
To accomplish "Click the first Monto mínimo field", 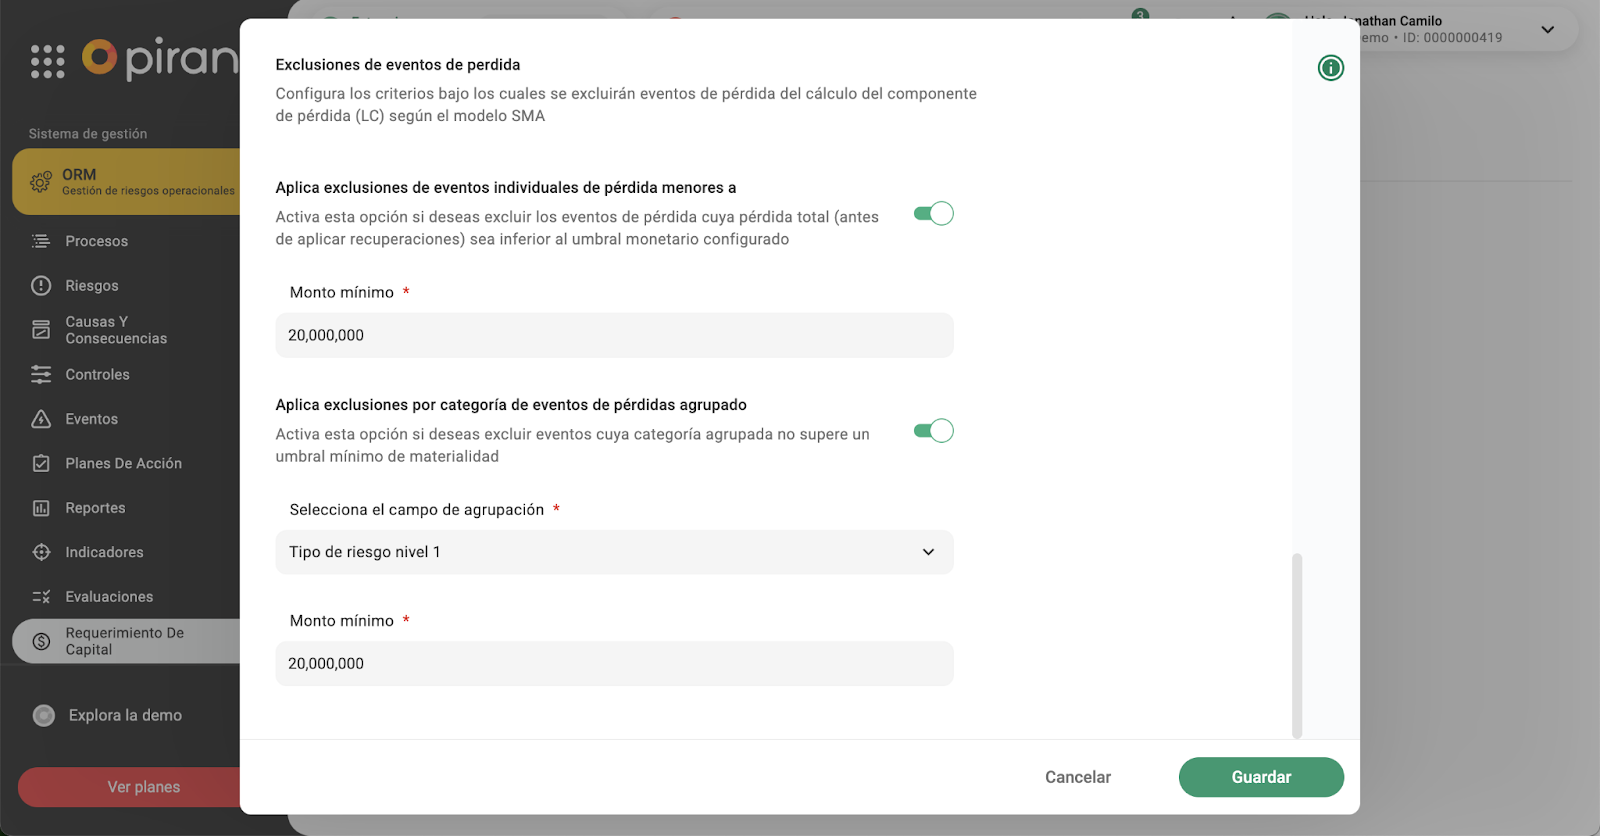I will [x=614, y=336].
